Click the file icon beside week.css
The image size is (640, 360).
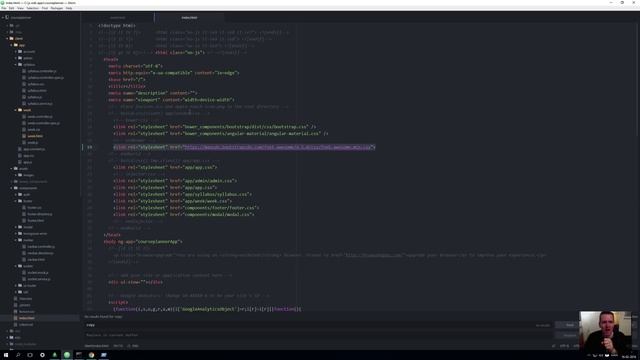tap(24, 129)
